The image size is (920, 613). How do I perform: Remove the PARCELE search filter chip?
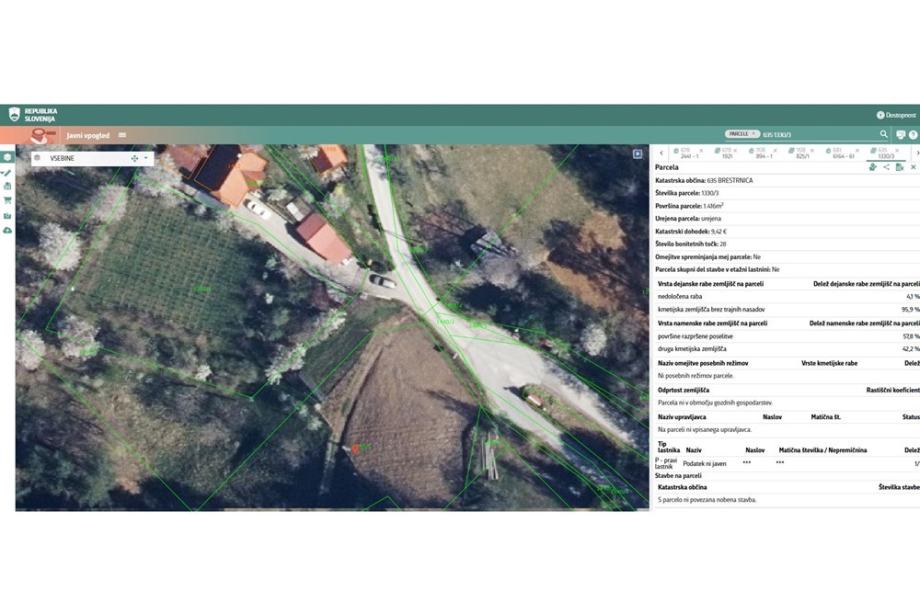(x=754, y=134)
